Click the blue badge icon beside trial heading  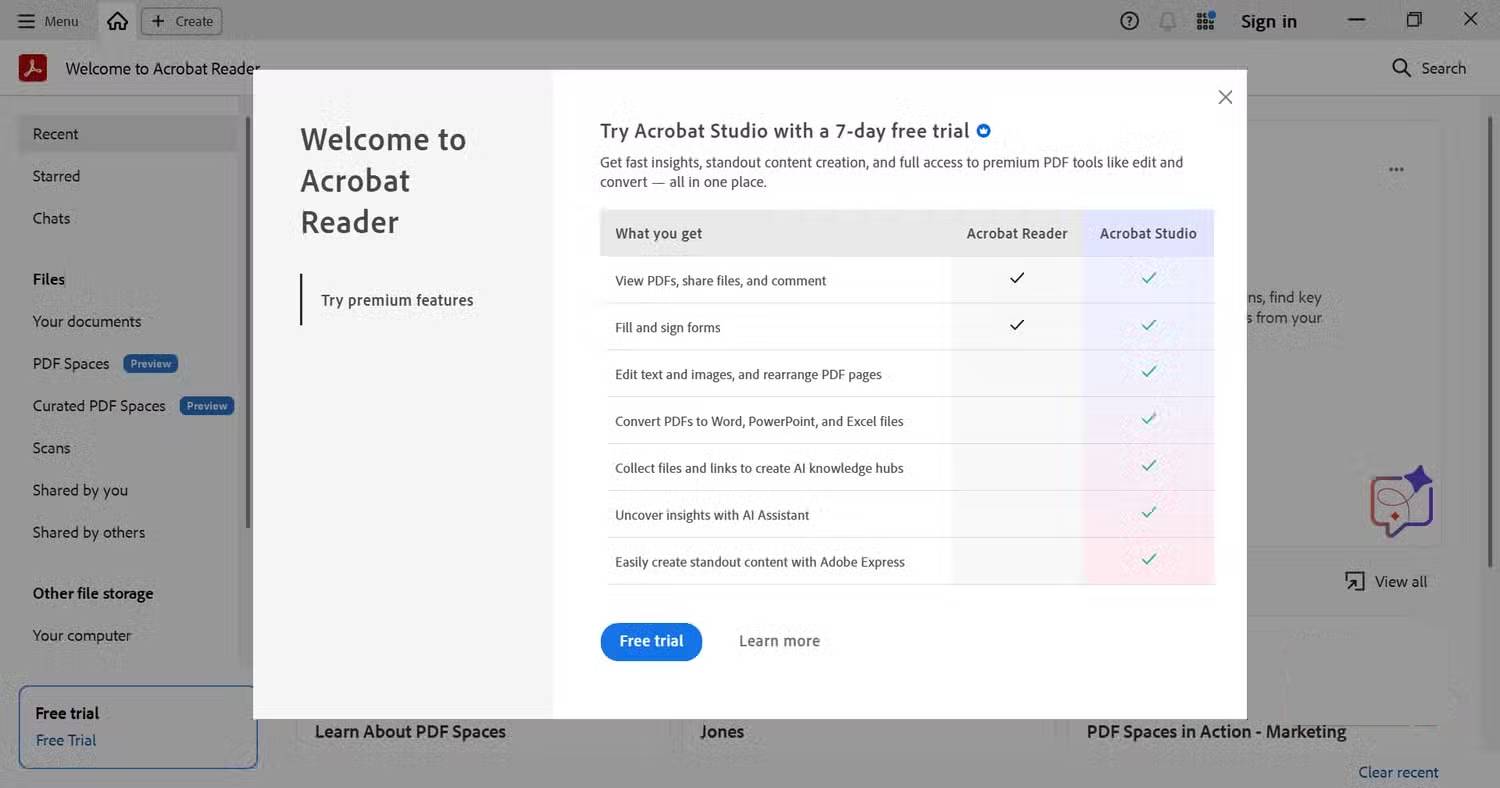pos(984,131)
